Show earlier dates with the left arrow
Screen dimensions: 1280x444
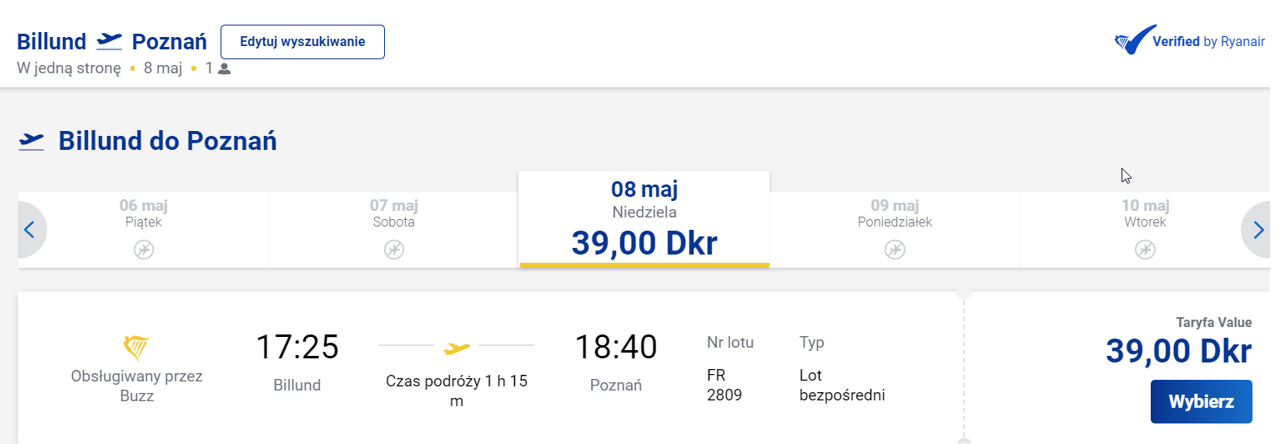point(30,230)
